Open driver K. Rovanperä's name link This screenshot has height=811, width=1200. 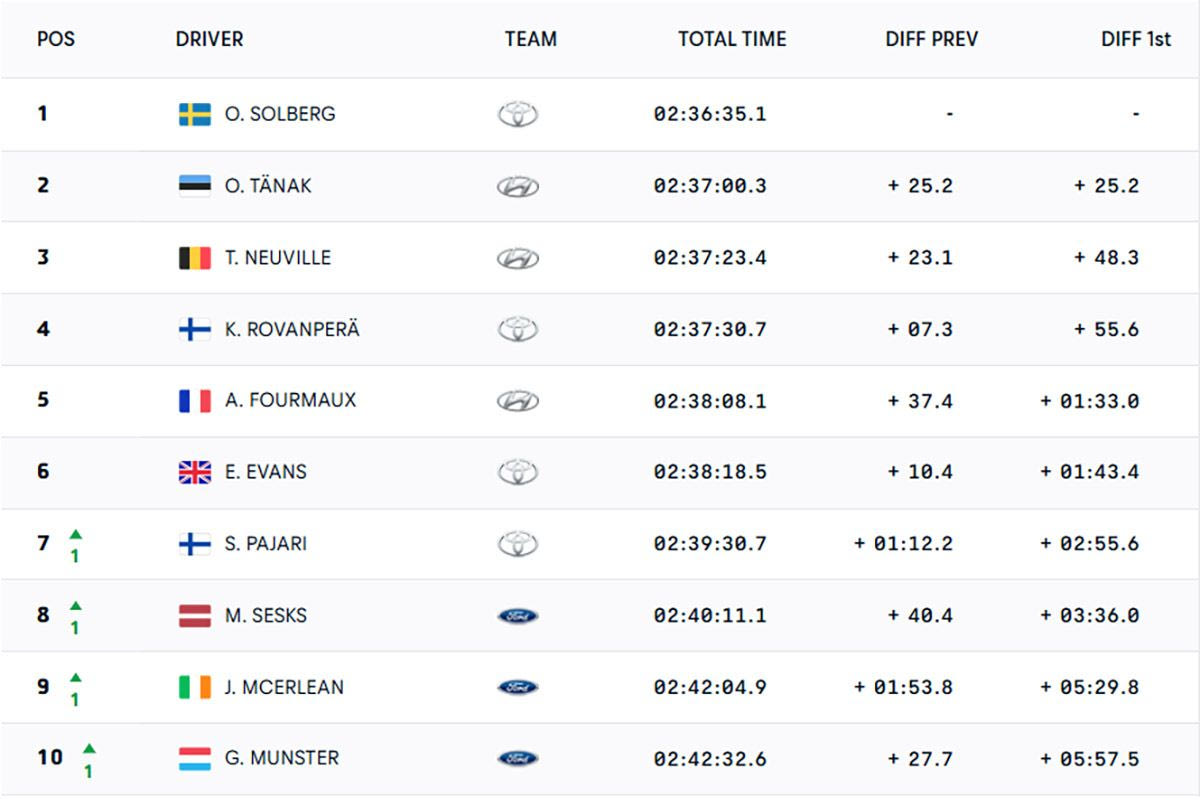pyautogui.click(x=292, y=329)
